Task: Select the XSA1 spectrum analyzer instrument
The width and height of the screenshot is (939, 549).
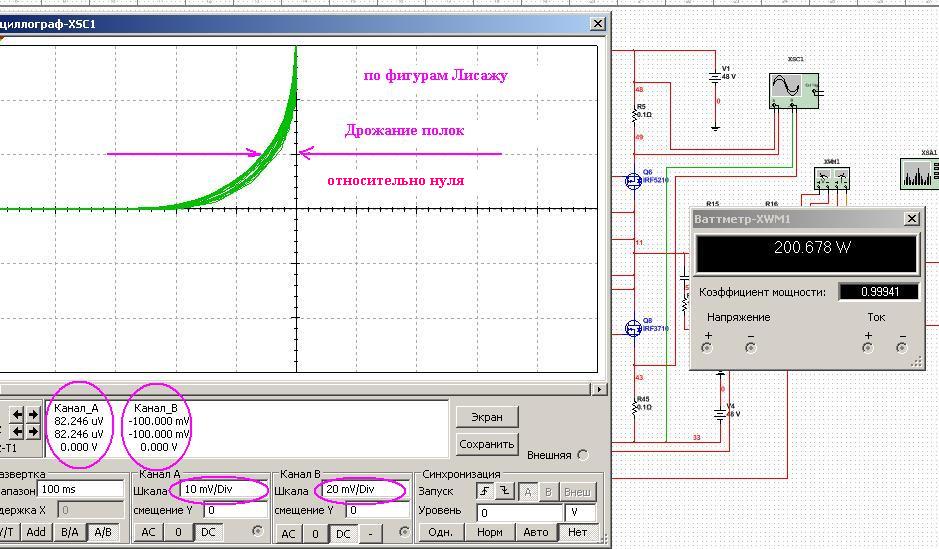Action: point(920,173)
